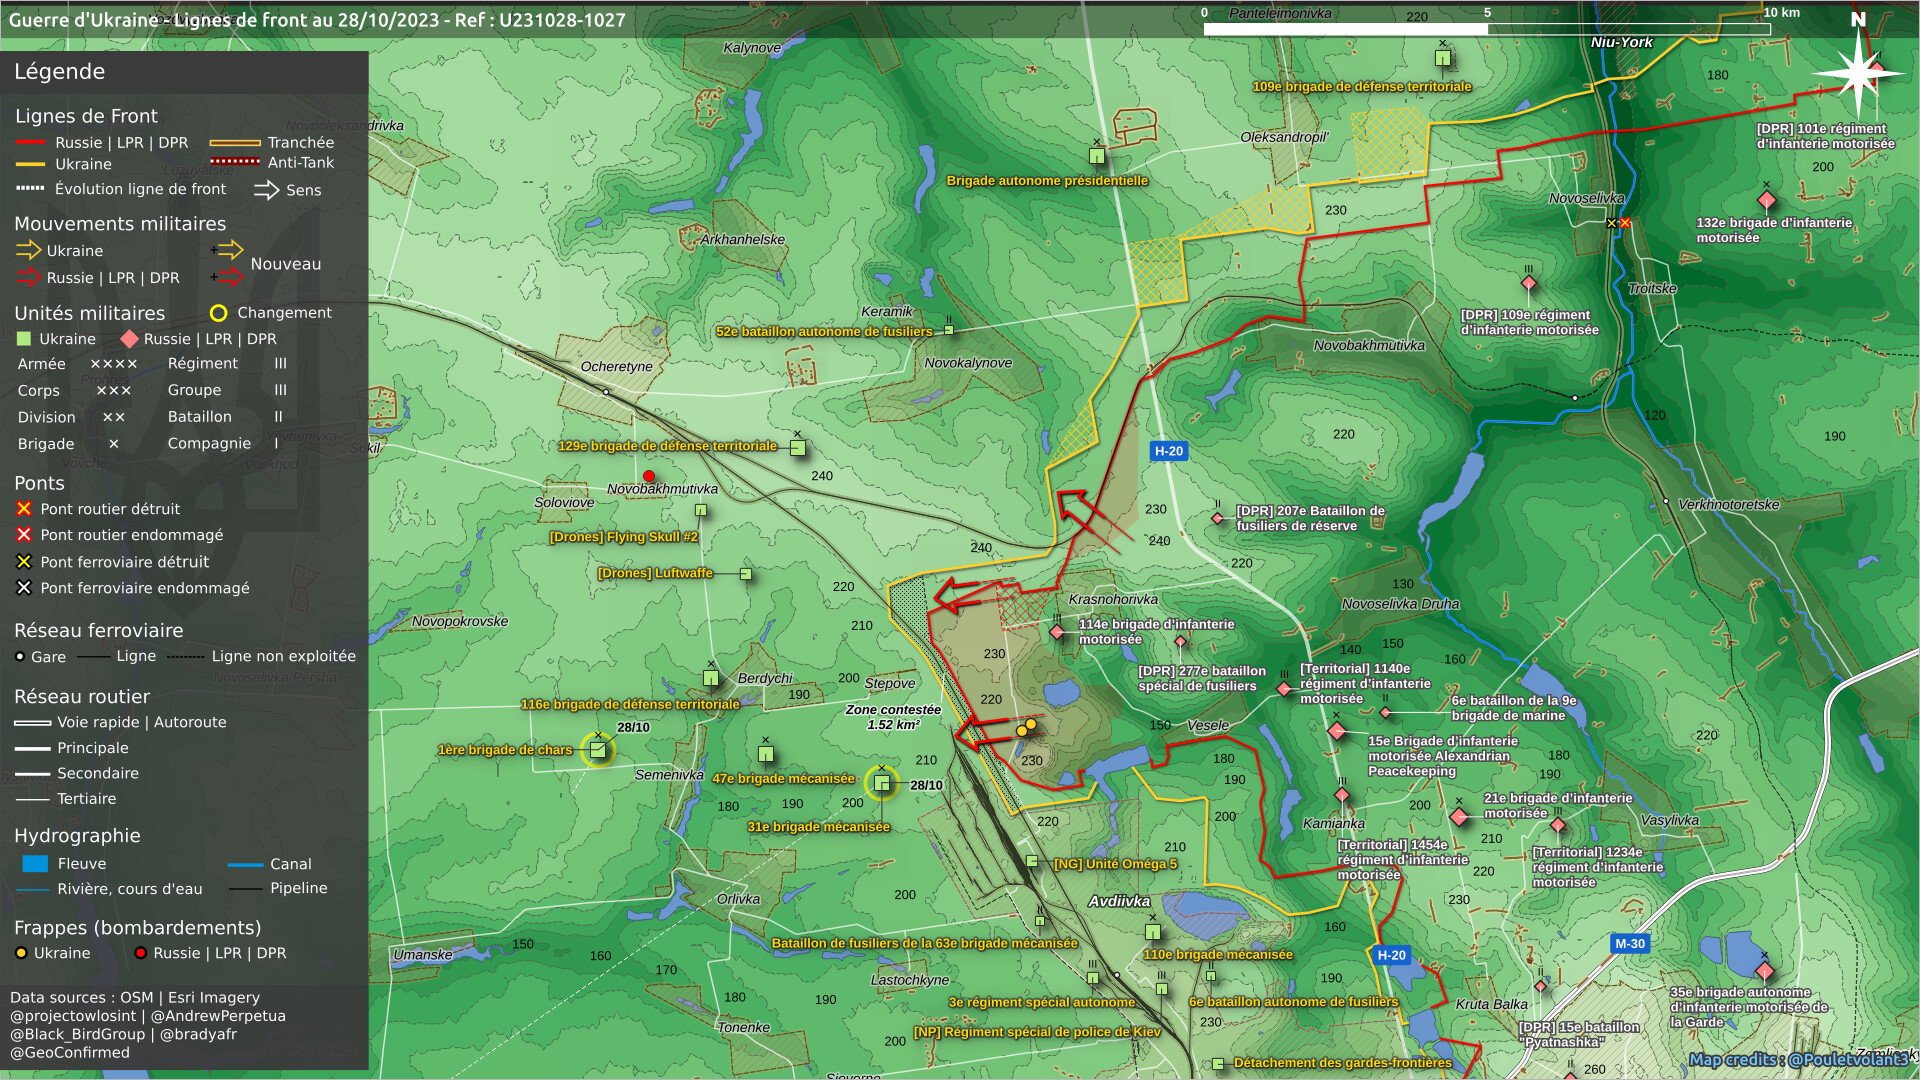
Task: Select the 109e brigade de défense territoriale unit marker
Action: click(x=1442, y=58)
